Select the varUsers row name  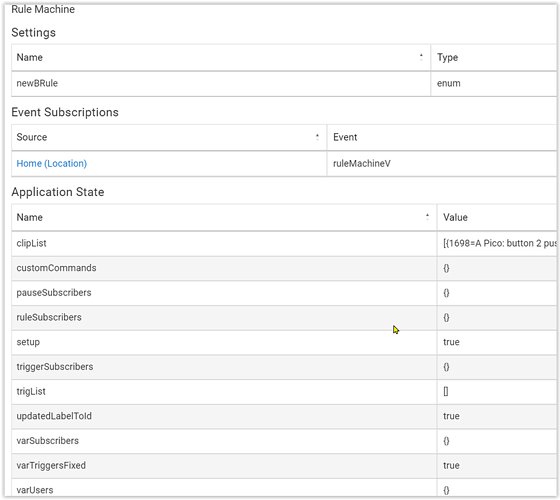tap(35, 490)
